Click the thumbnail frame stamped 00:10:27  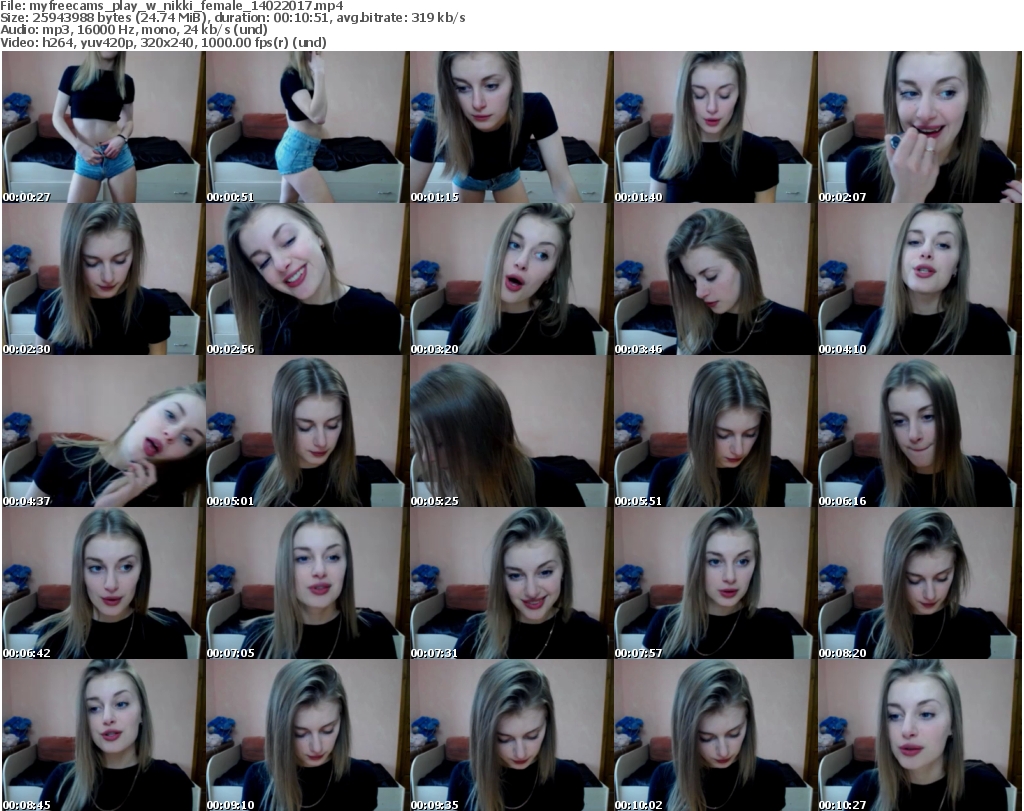pos(920,735)
